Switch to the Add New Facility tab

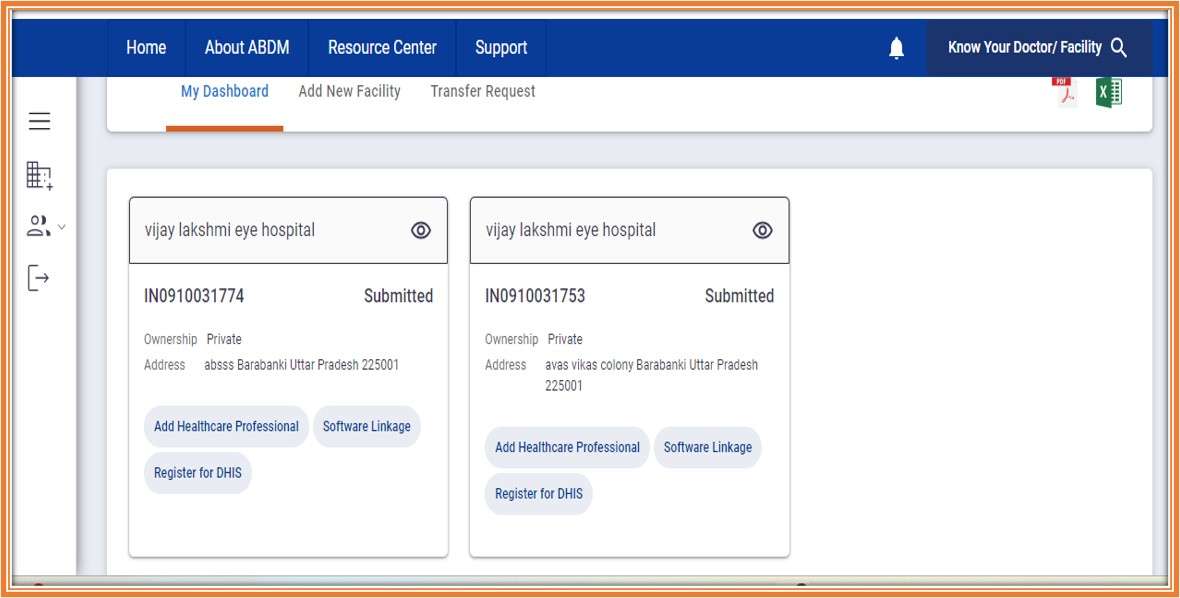(349, 91)
